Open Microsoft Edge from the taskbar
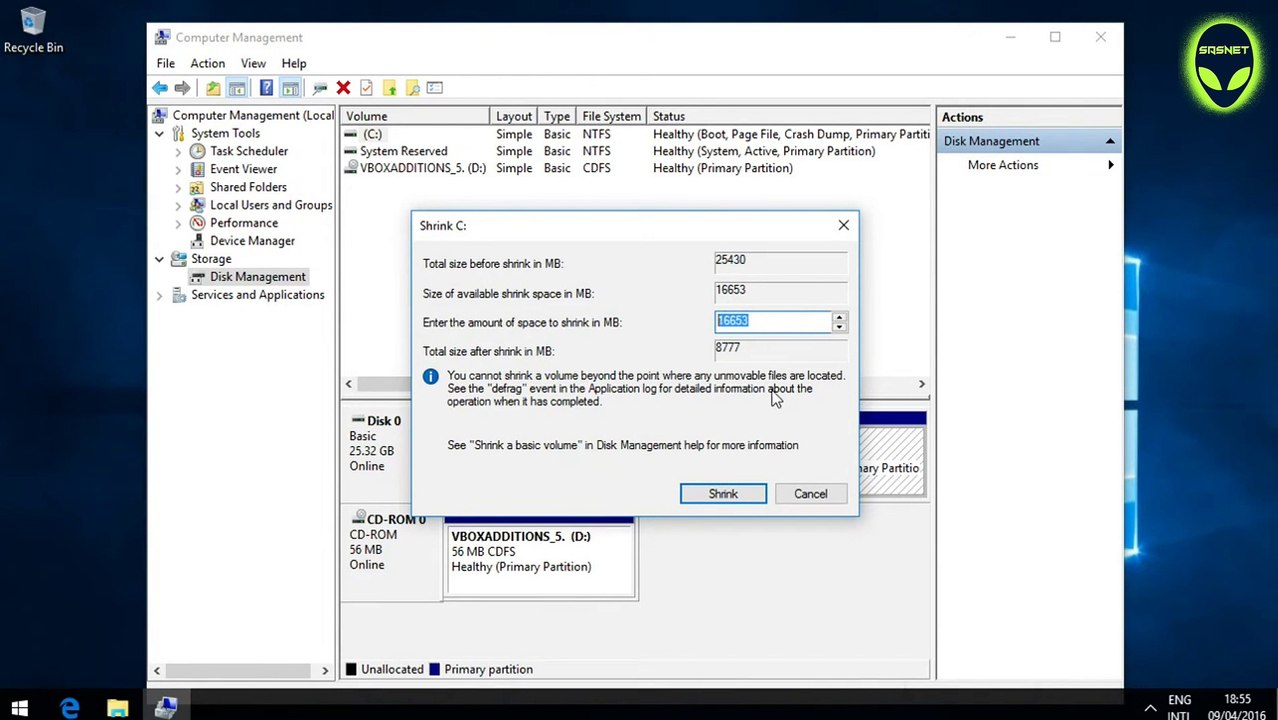Screen dimensions: 1278x720 point(69,708)
